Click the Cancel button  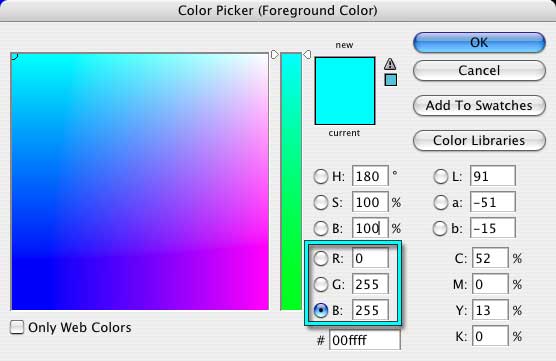(479, 71)
